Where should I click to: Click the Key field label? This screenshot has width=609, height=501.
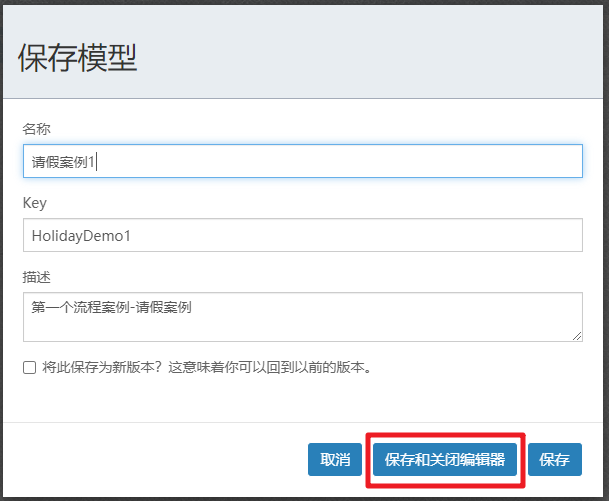coord(34,203)
